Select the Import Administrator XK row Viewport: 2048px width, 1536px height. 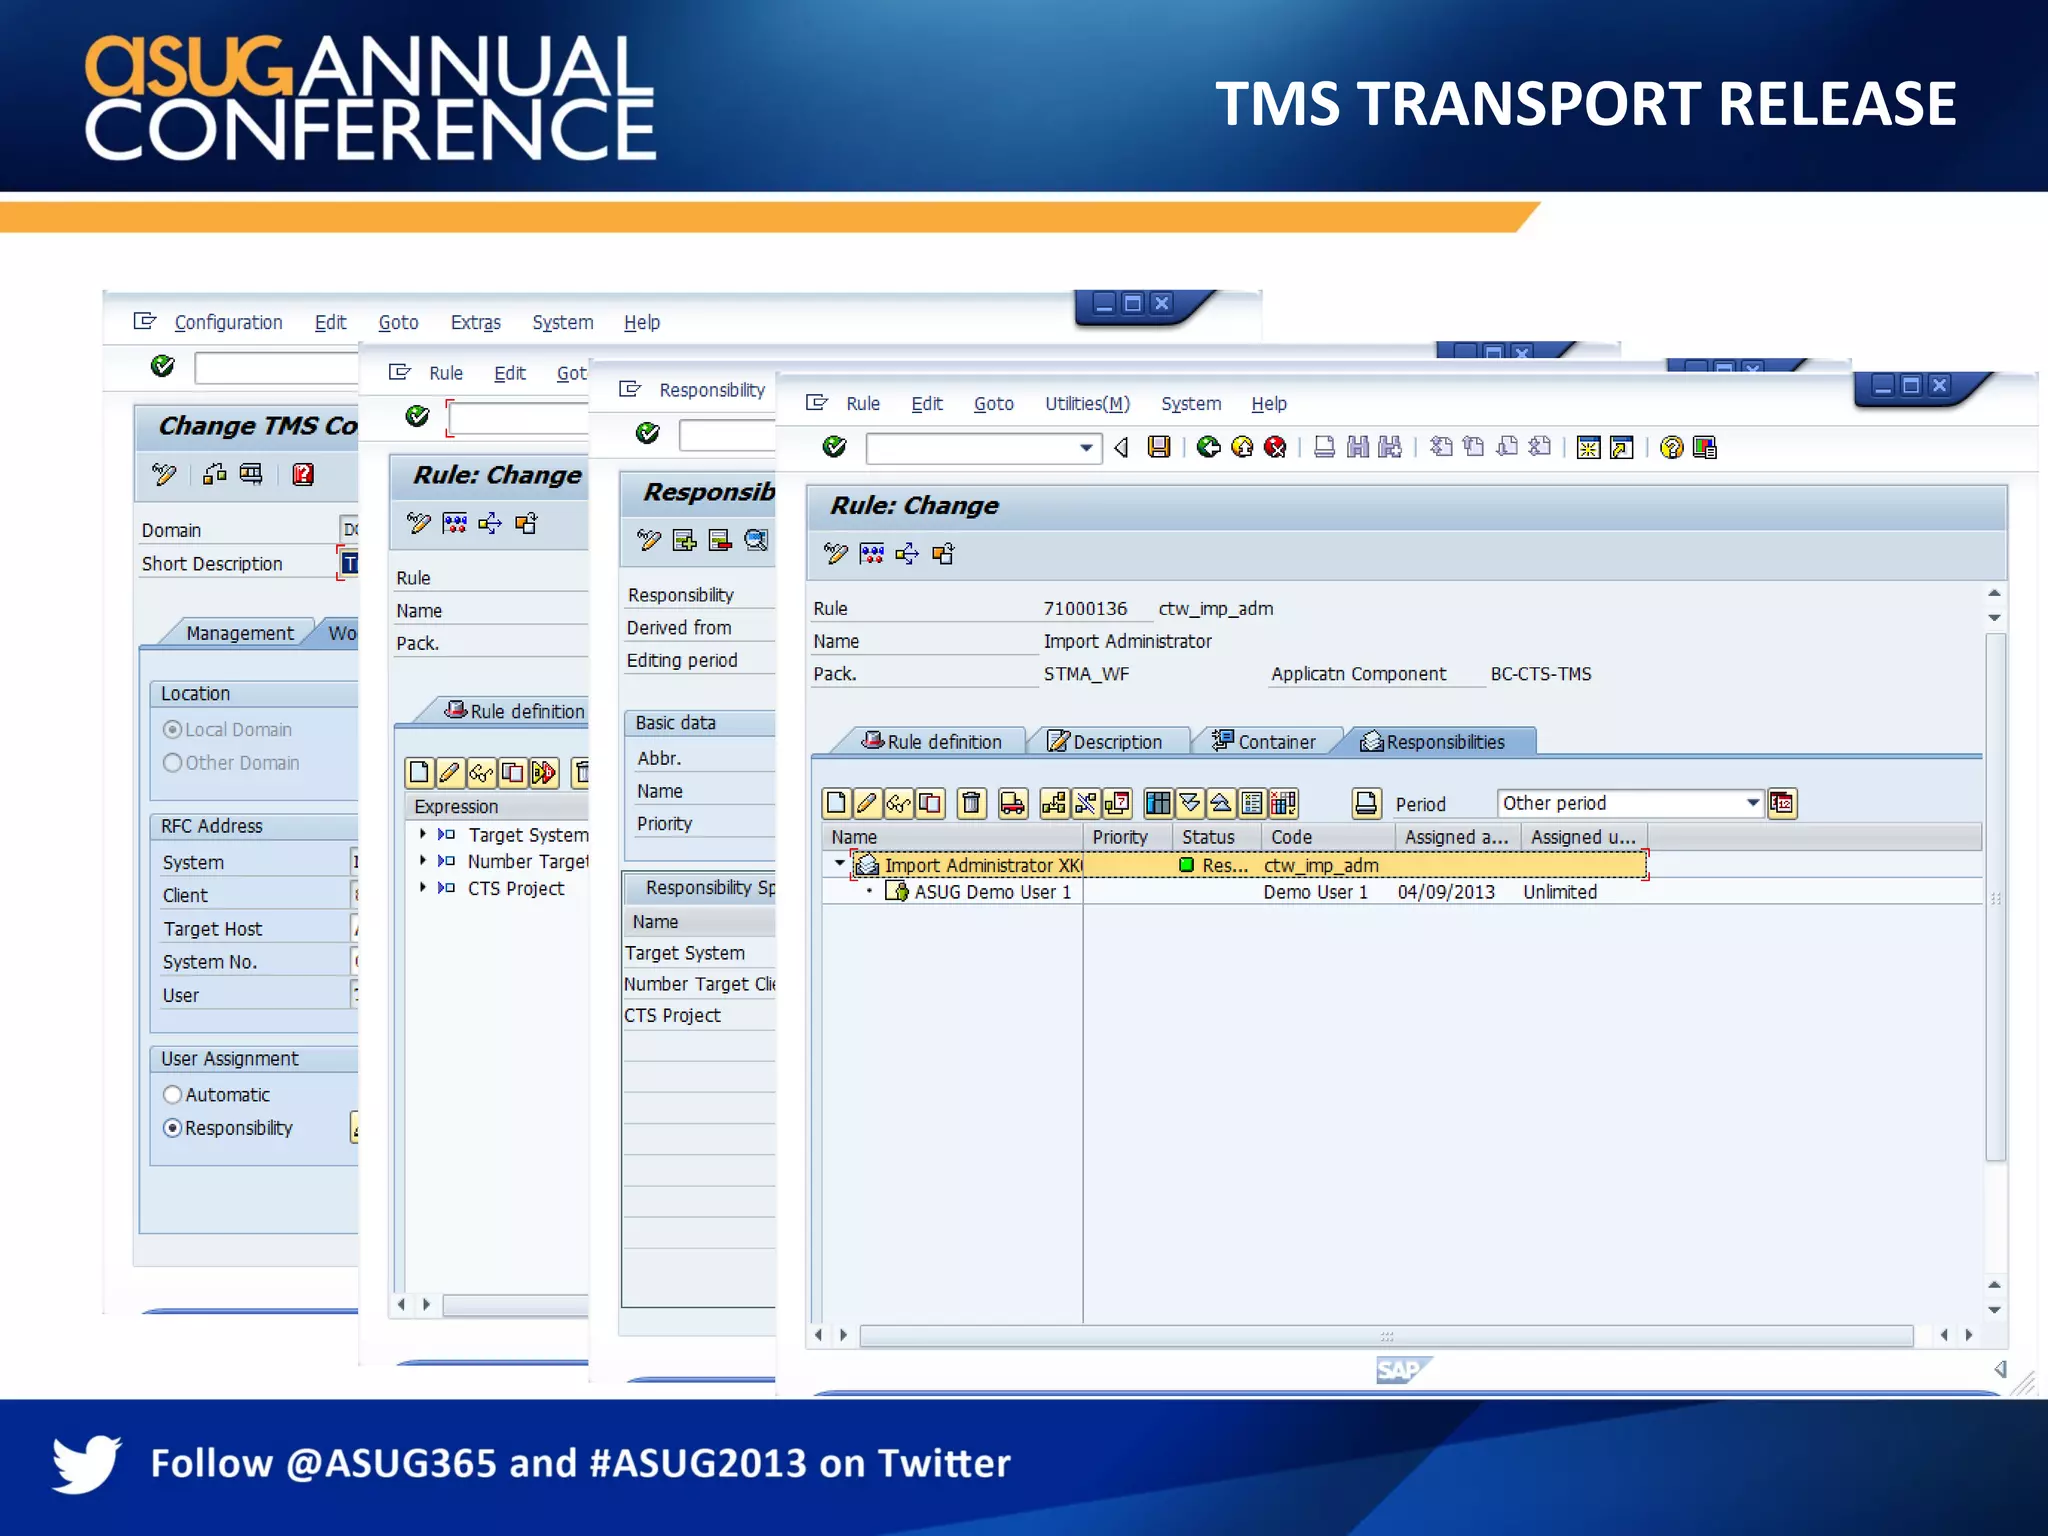(x=1248, y=865)
